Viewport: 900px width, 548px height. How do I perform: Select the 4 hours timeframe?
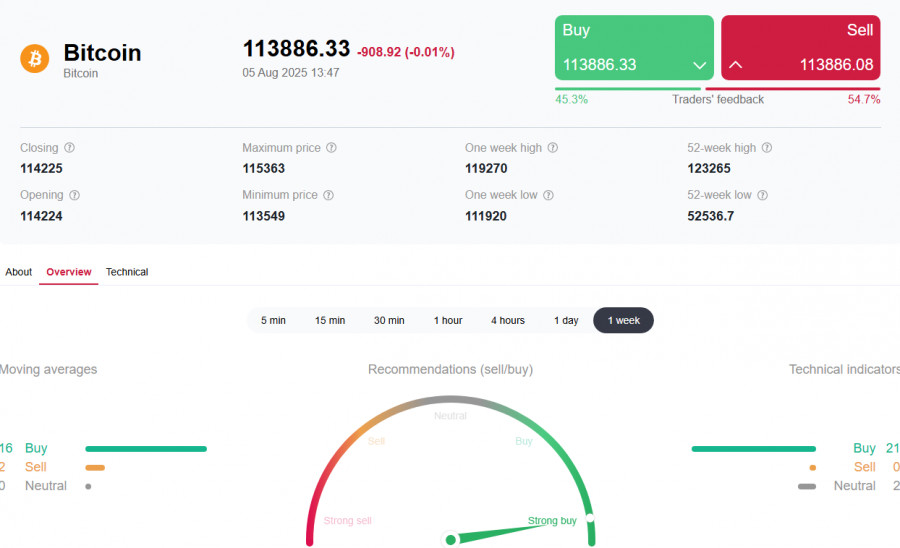pos(508,320)
